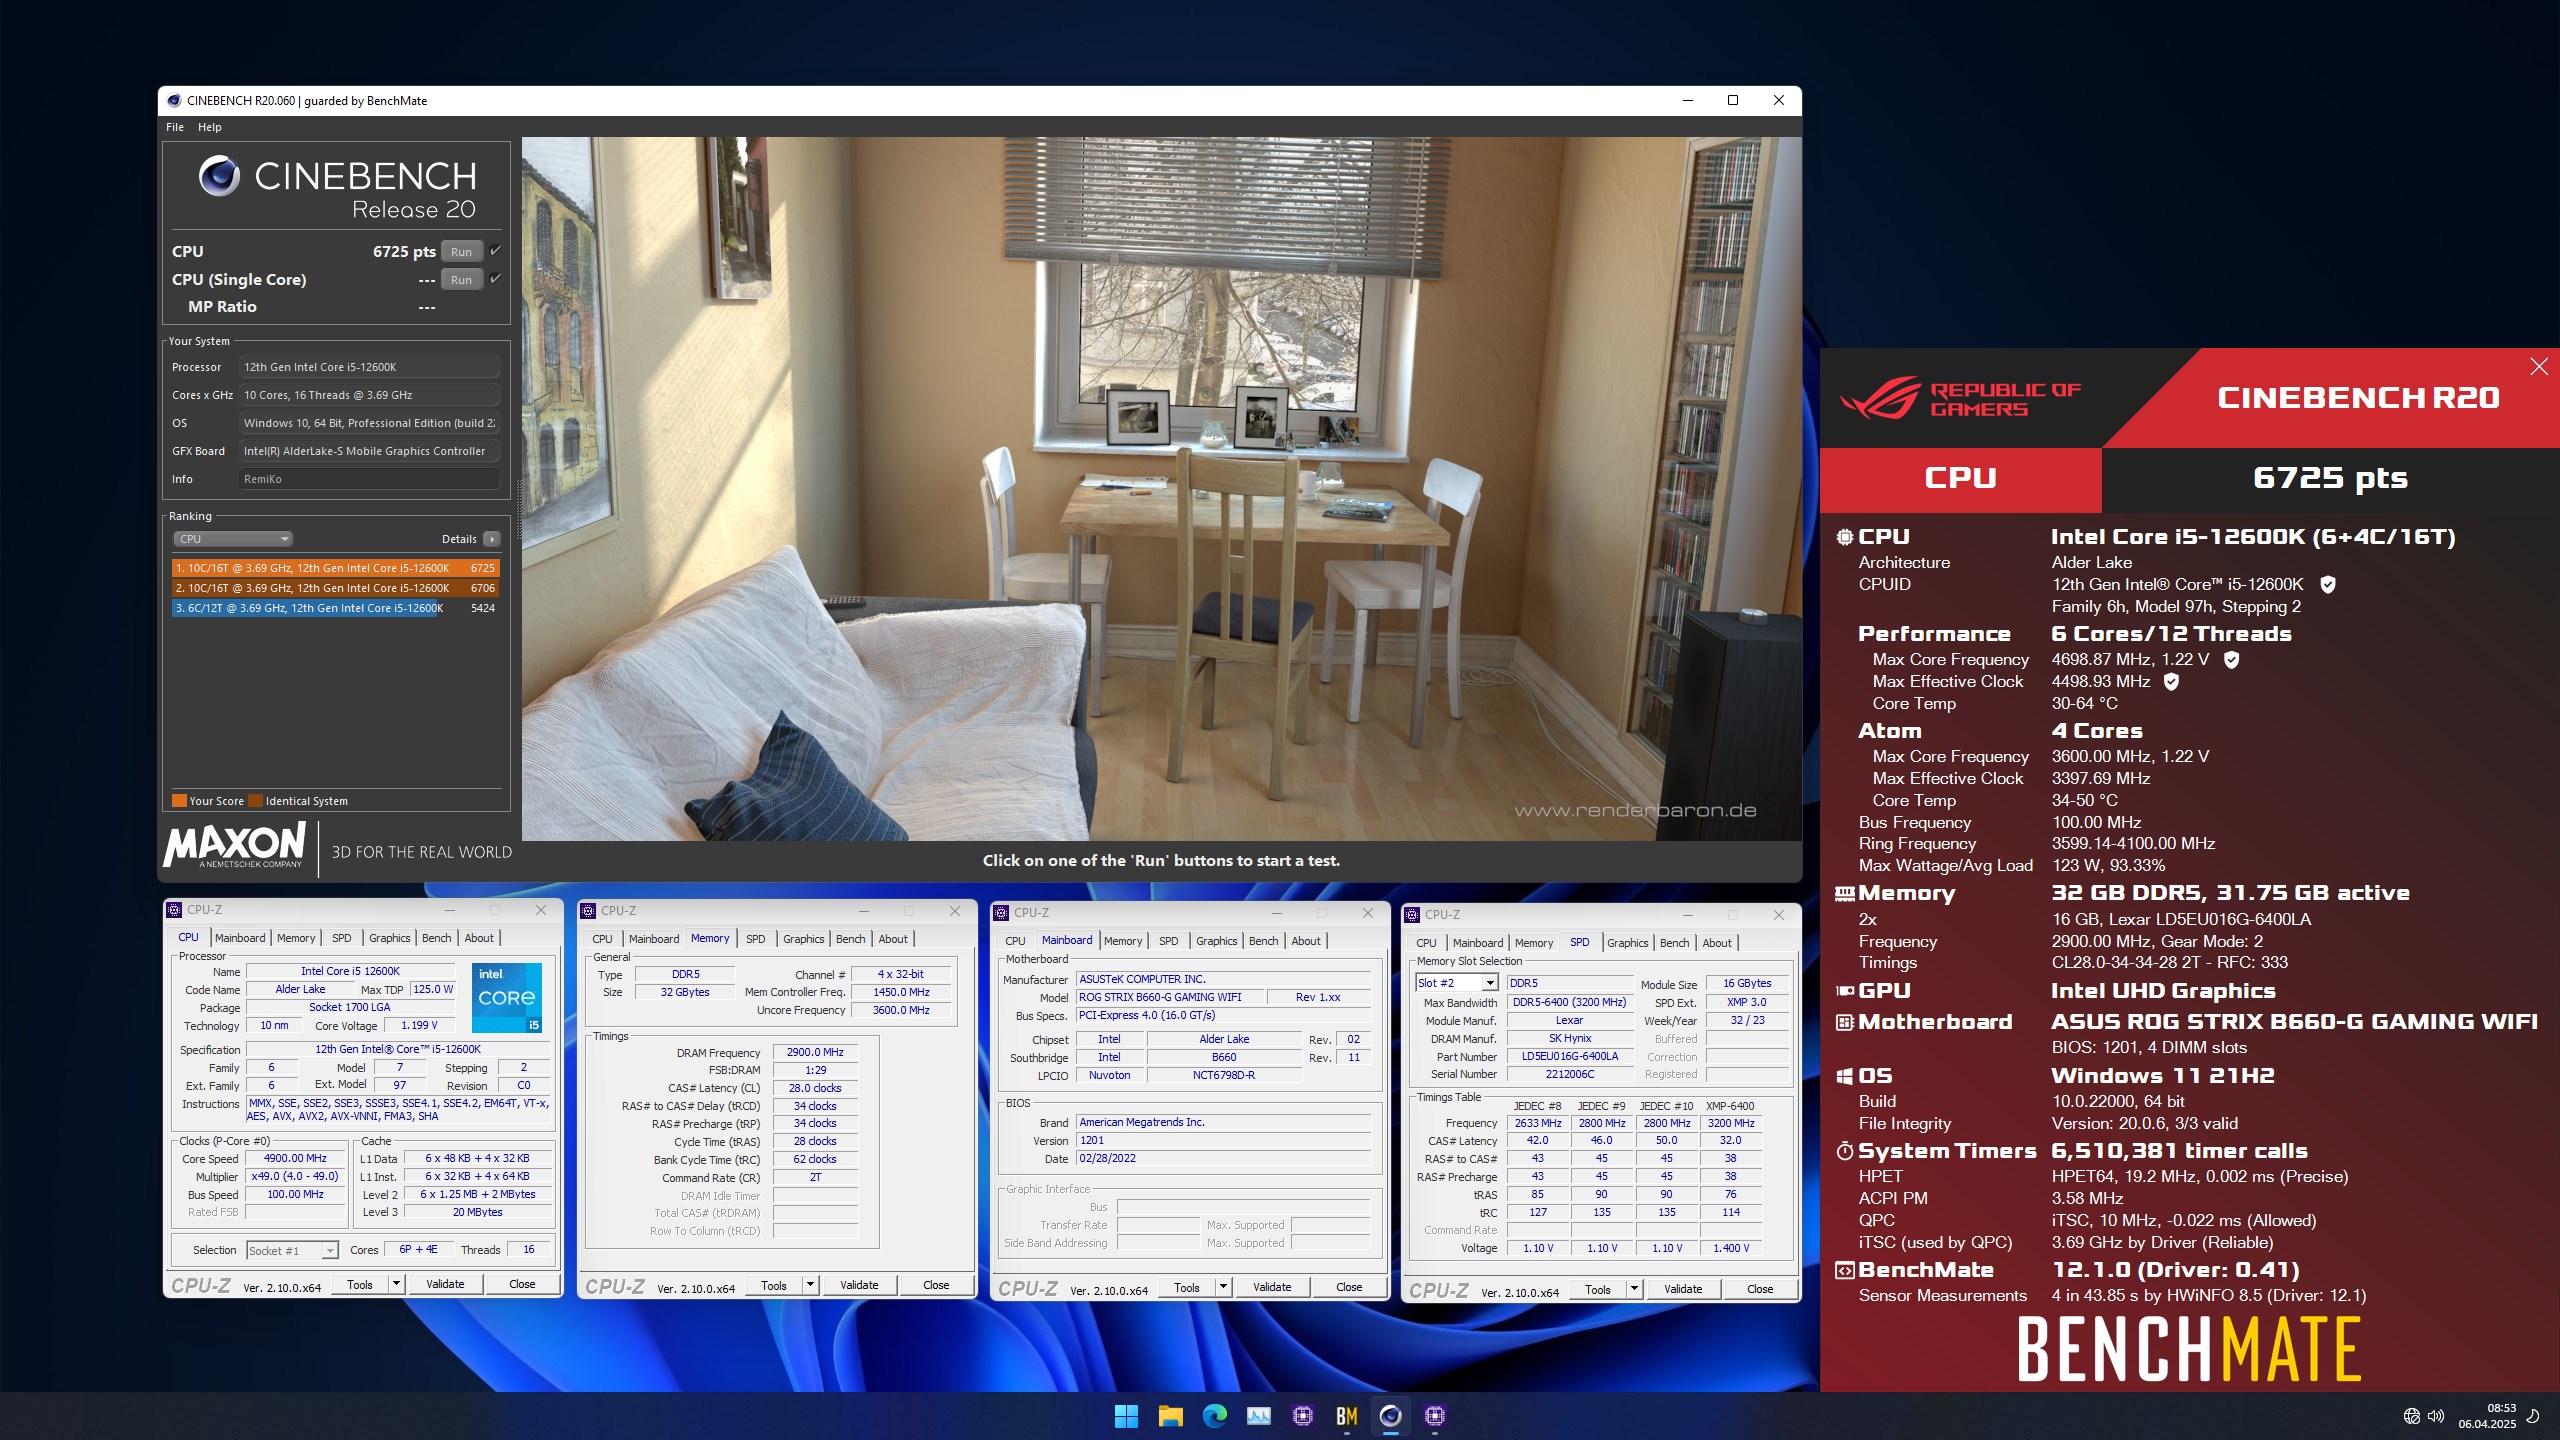Click shield next to Max Core Frequency
The height and width of the screenshot is (1440, 2560).
tap(2231, 660)
